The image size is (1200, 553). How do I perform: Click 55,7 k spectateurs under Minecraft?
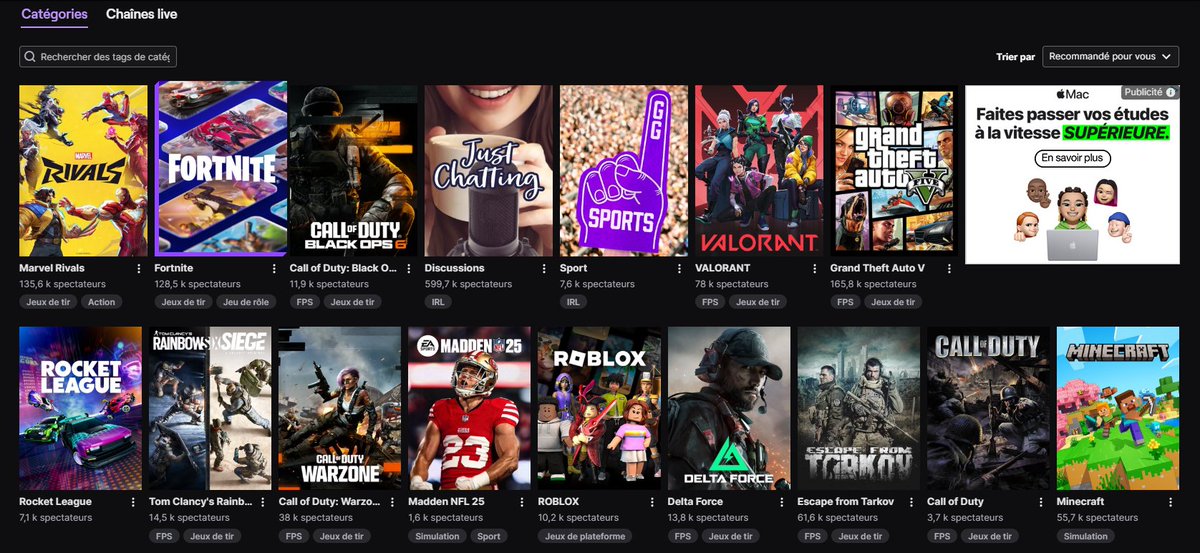[x=1097, y=518]
